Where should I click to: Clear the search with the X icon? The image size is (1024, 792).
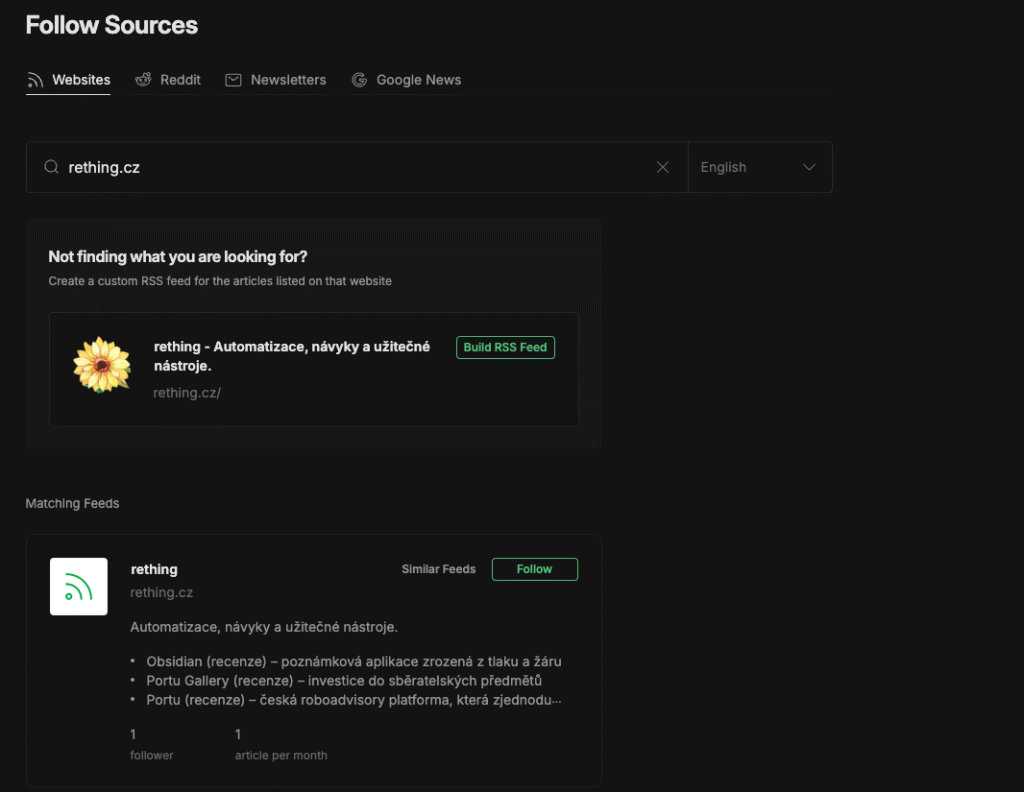click(x=662, y=167)
